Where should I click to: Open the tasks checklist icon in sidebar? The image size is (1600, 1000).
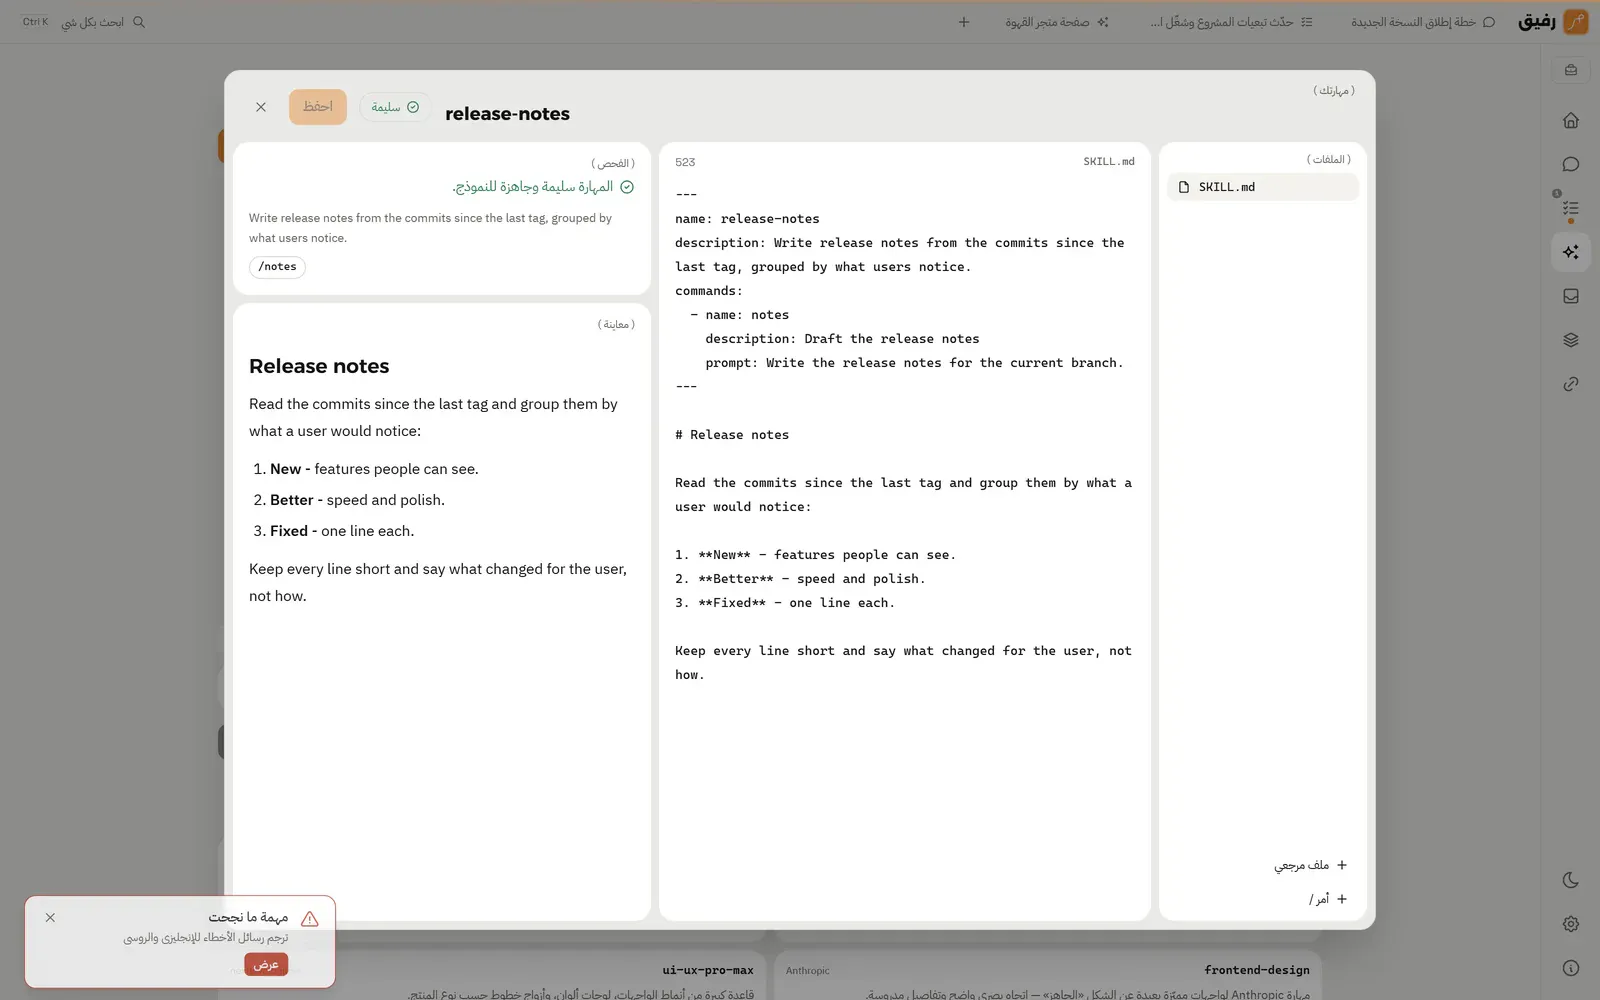click(1570, 208)
